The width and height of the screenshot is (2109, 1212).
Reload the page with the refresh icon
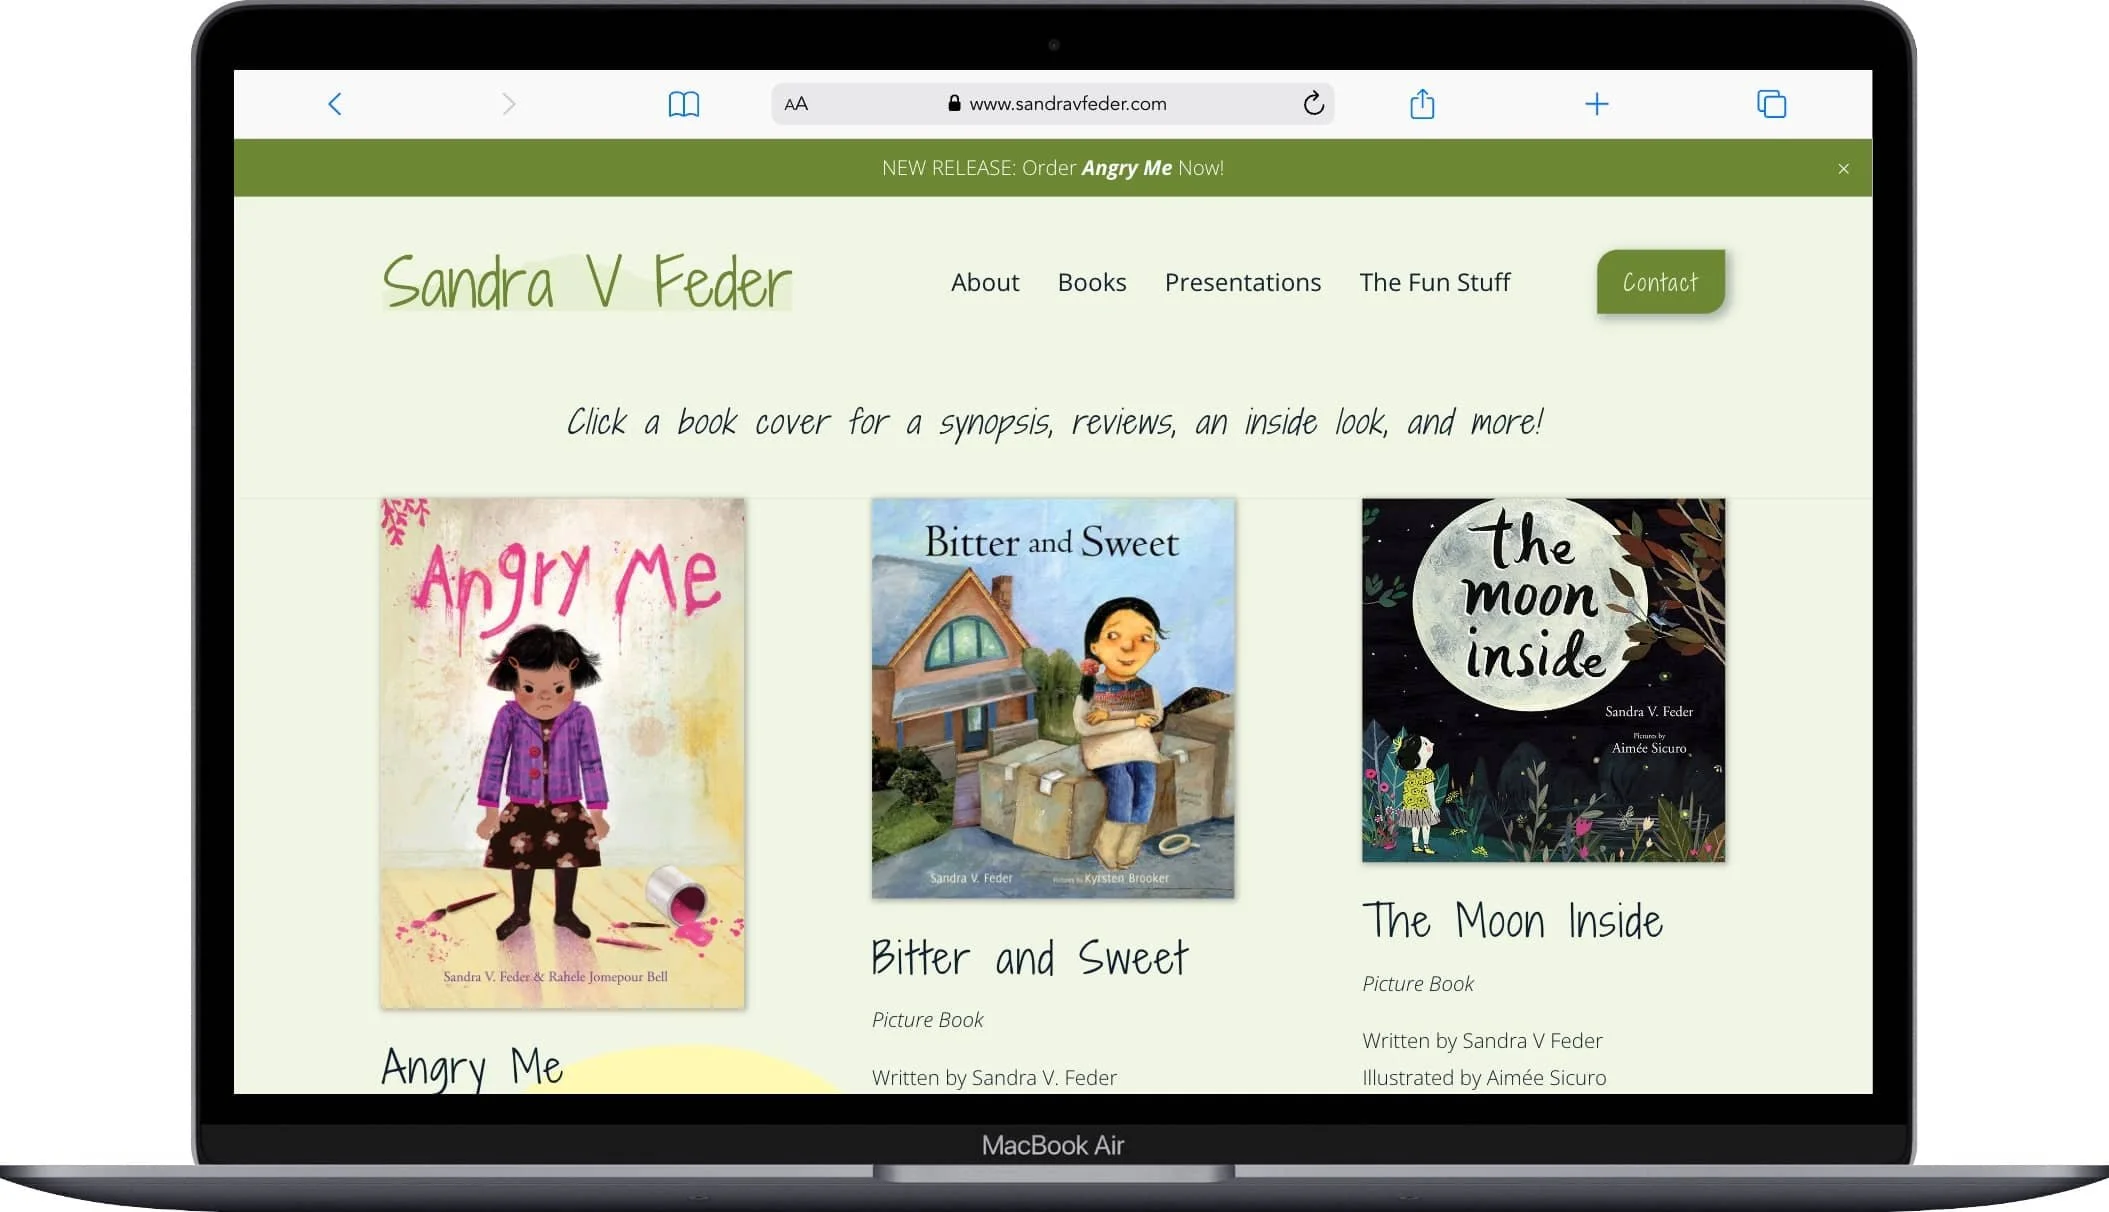[1313, 103]
